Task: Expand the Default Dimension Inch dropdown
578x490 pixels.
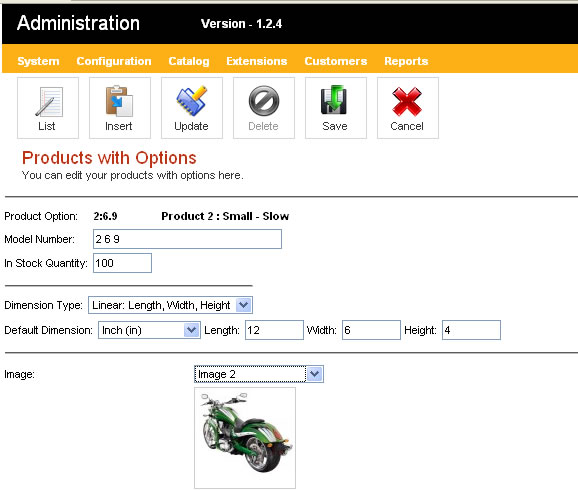Action: coord(149,330)
